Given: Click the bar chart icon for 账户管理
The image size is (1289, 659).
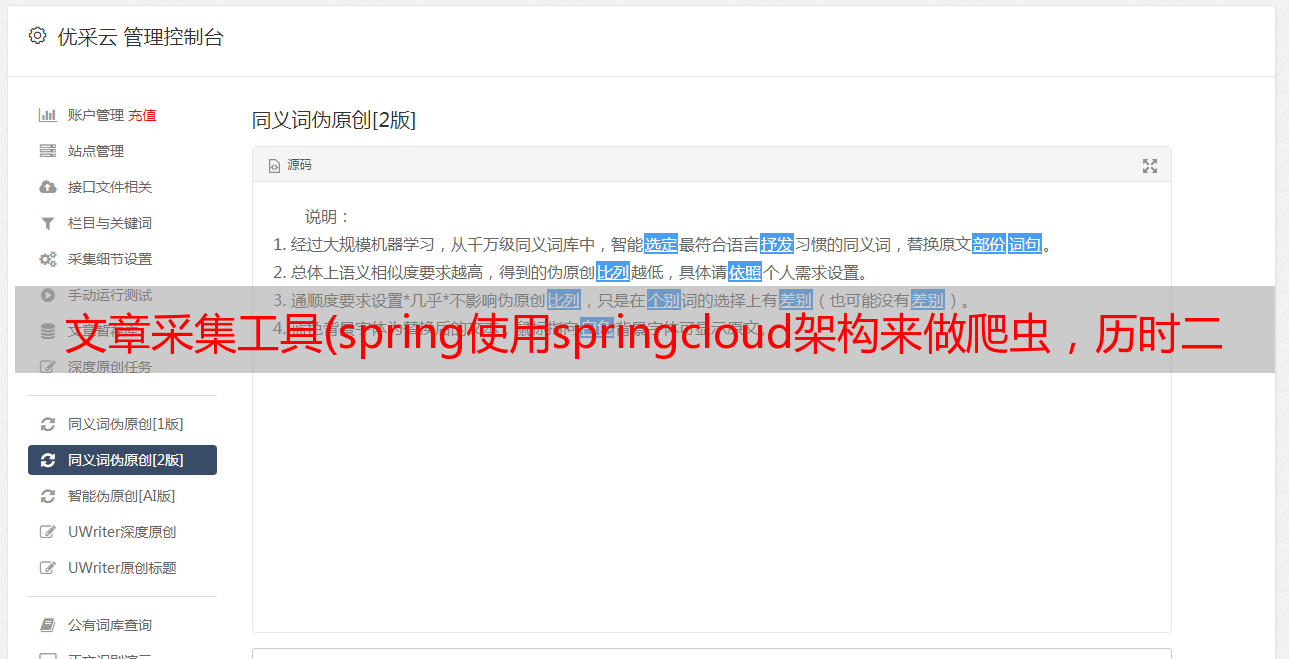Looking at the screenshot, I should [47, 115].
